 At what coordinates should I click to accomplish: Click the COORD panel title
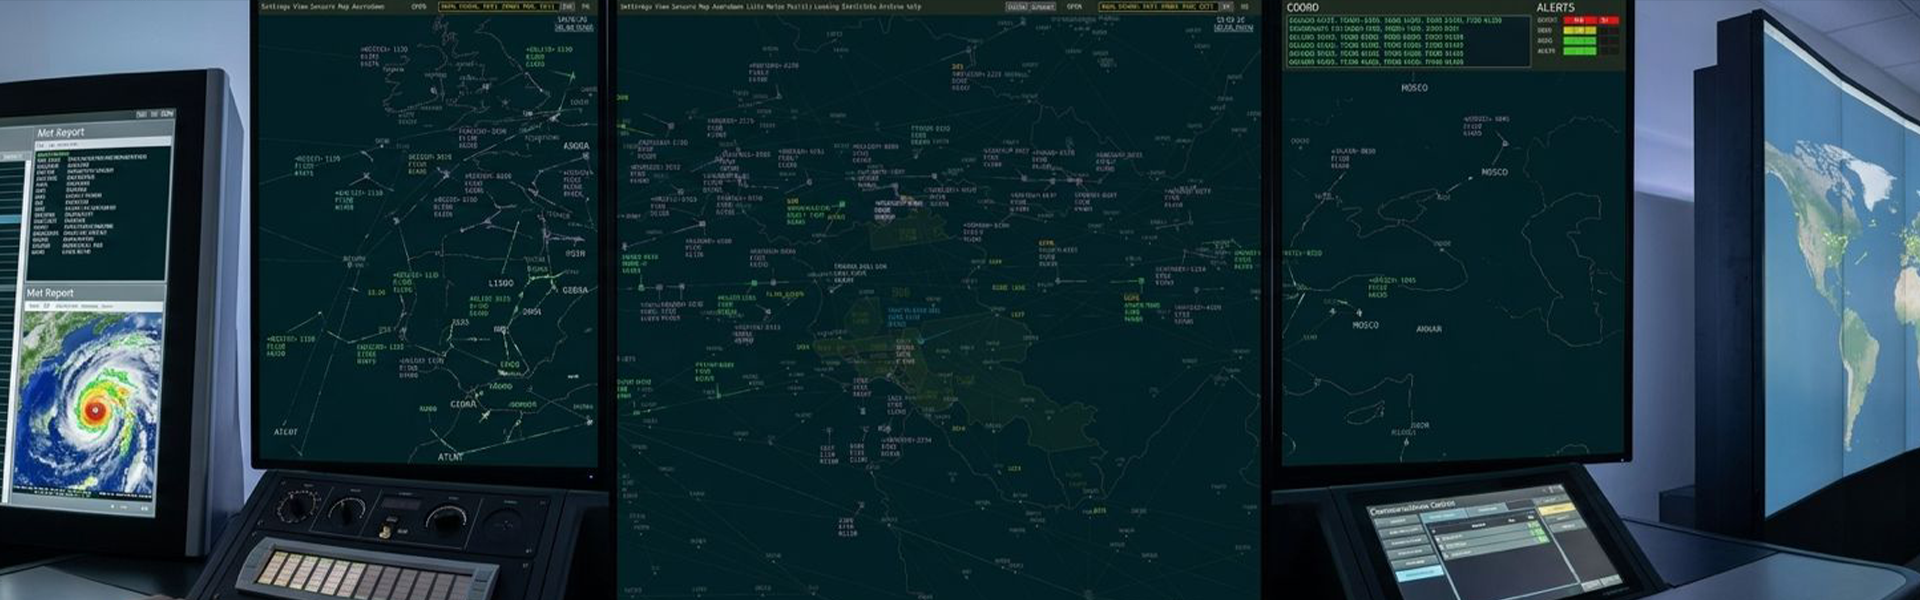coord(1302,7)
